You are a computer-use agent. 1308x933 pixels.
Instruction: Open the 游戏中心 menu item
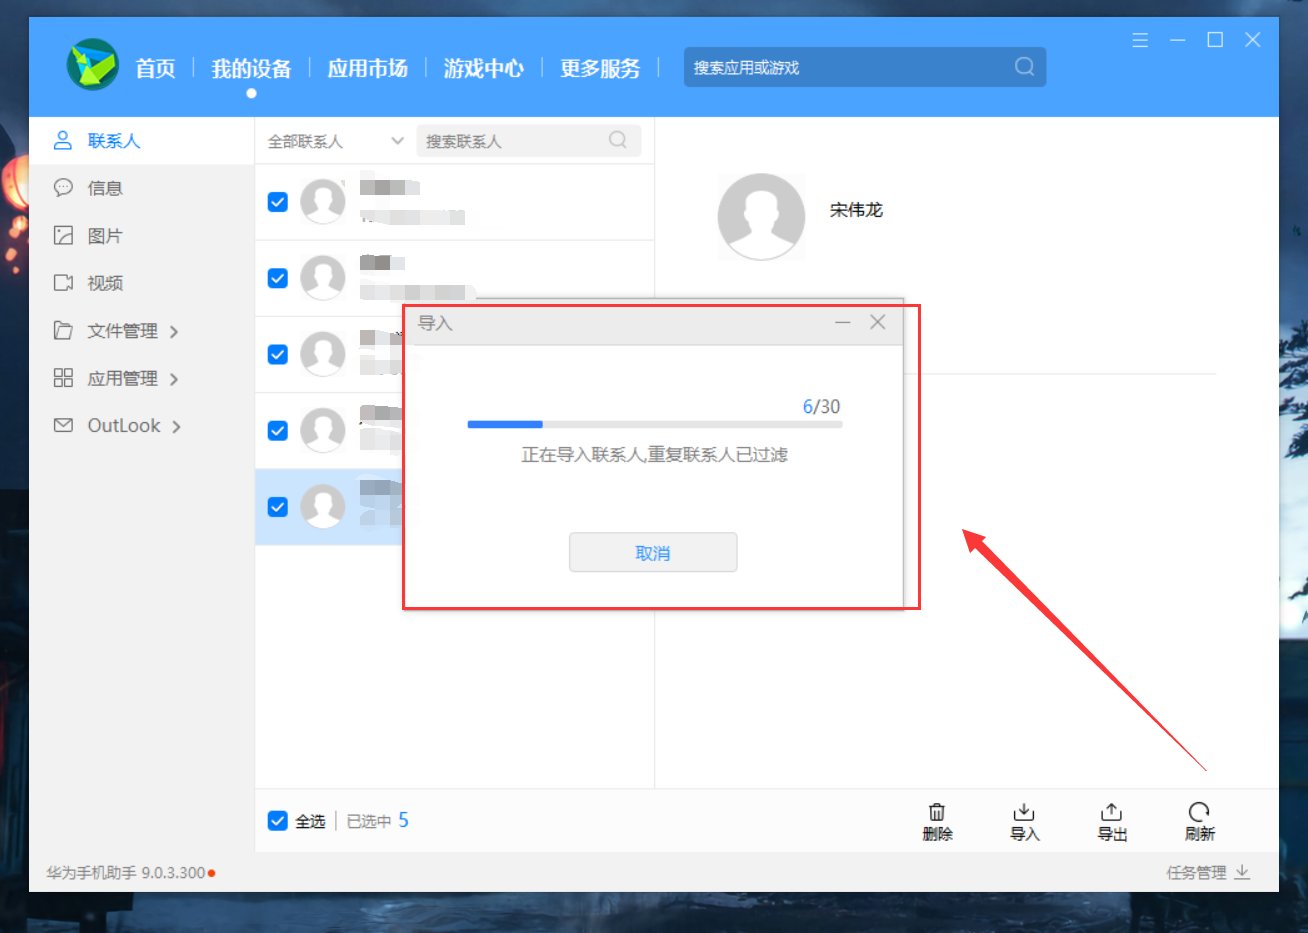coord(484,69)
